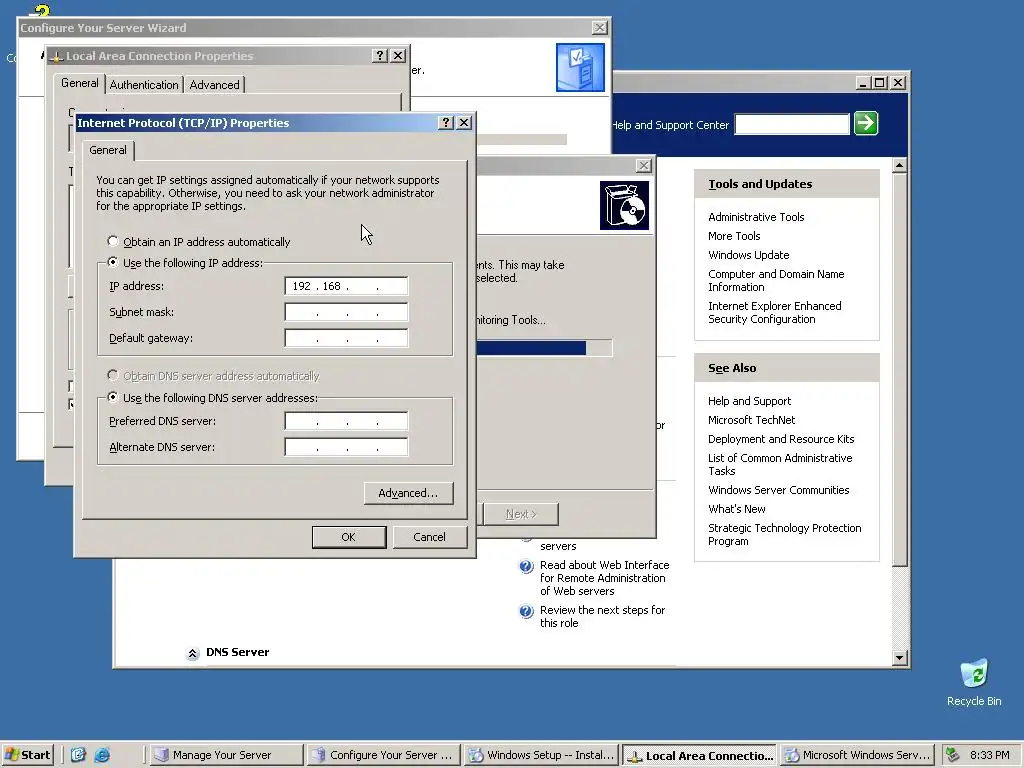Open Help and Support link under See Also
Screen dimensions: 1024x768
tap(749, 401)
